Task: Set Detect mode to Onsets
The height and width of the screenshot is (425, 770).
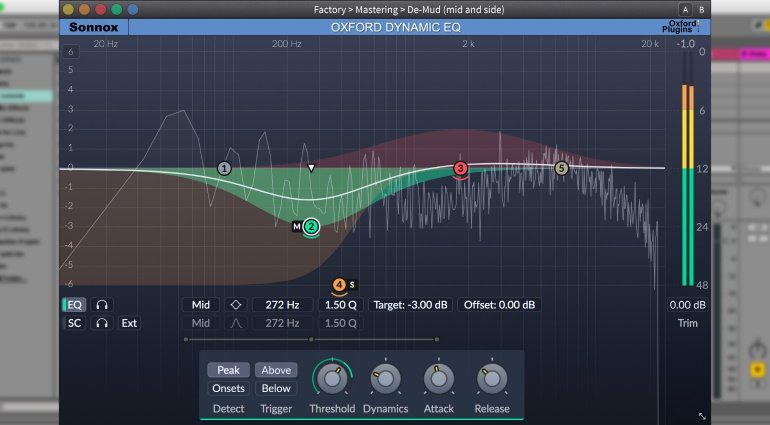Action: pos(228,388)
